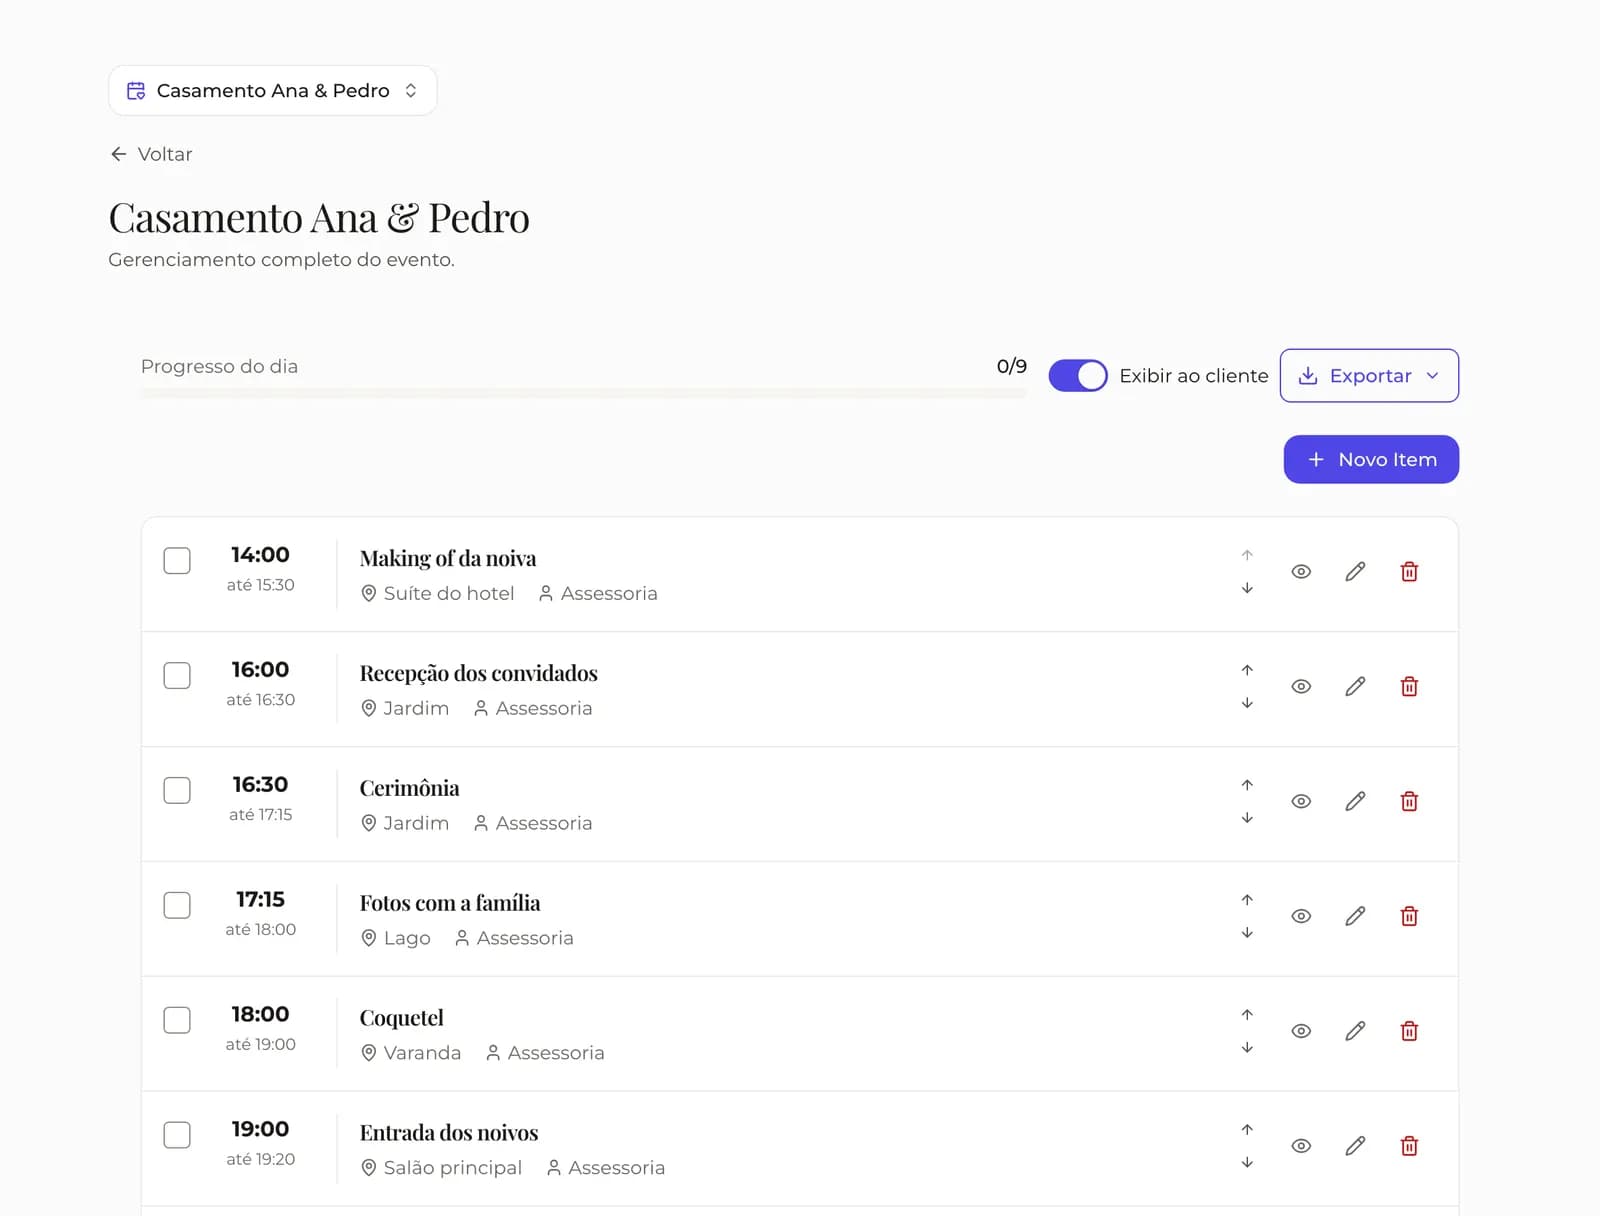
Task: Edit the Recepção dos convidados item
Action: click(x=1355, y=687)
